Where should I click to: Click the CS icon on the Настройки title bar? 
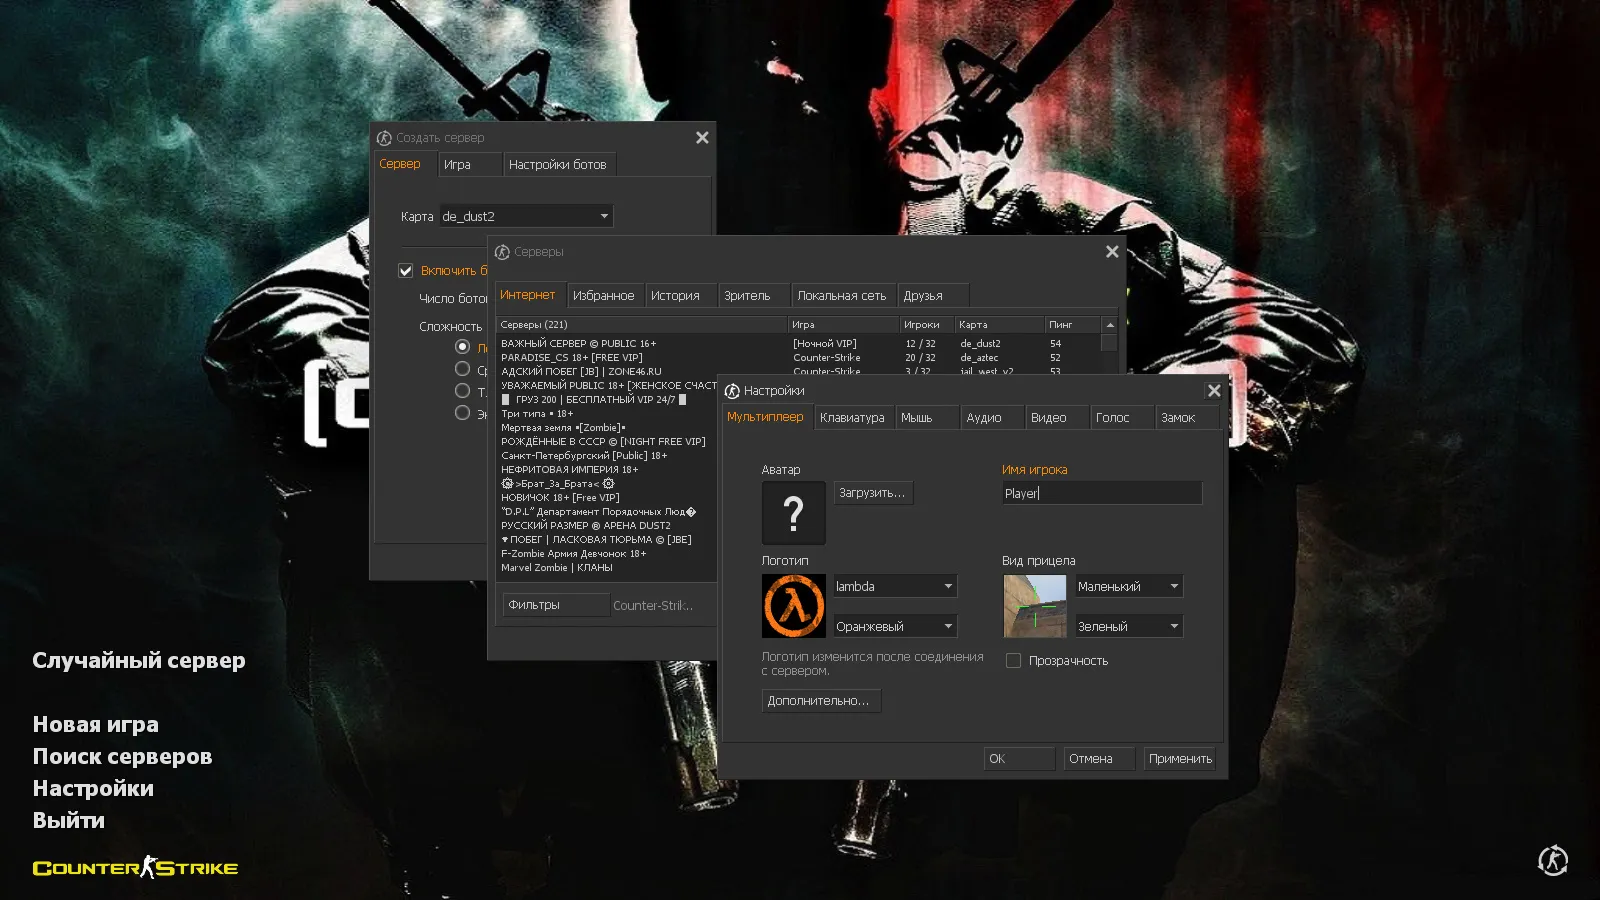pos(733,390)
